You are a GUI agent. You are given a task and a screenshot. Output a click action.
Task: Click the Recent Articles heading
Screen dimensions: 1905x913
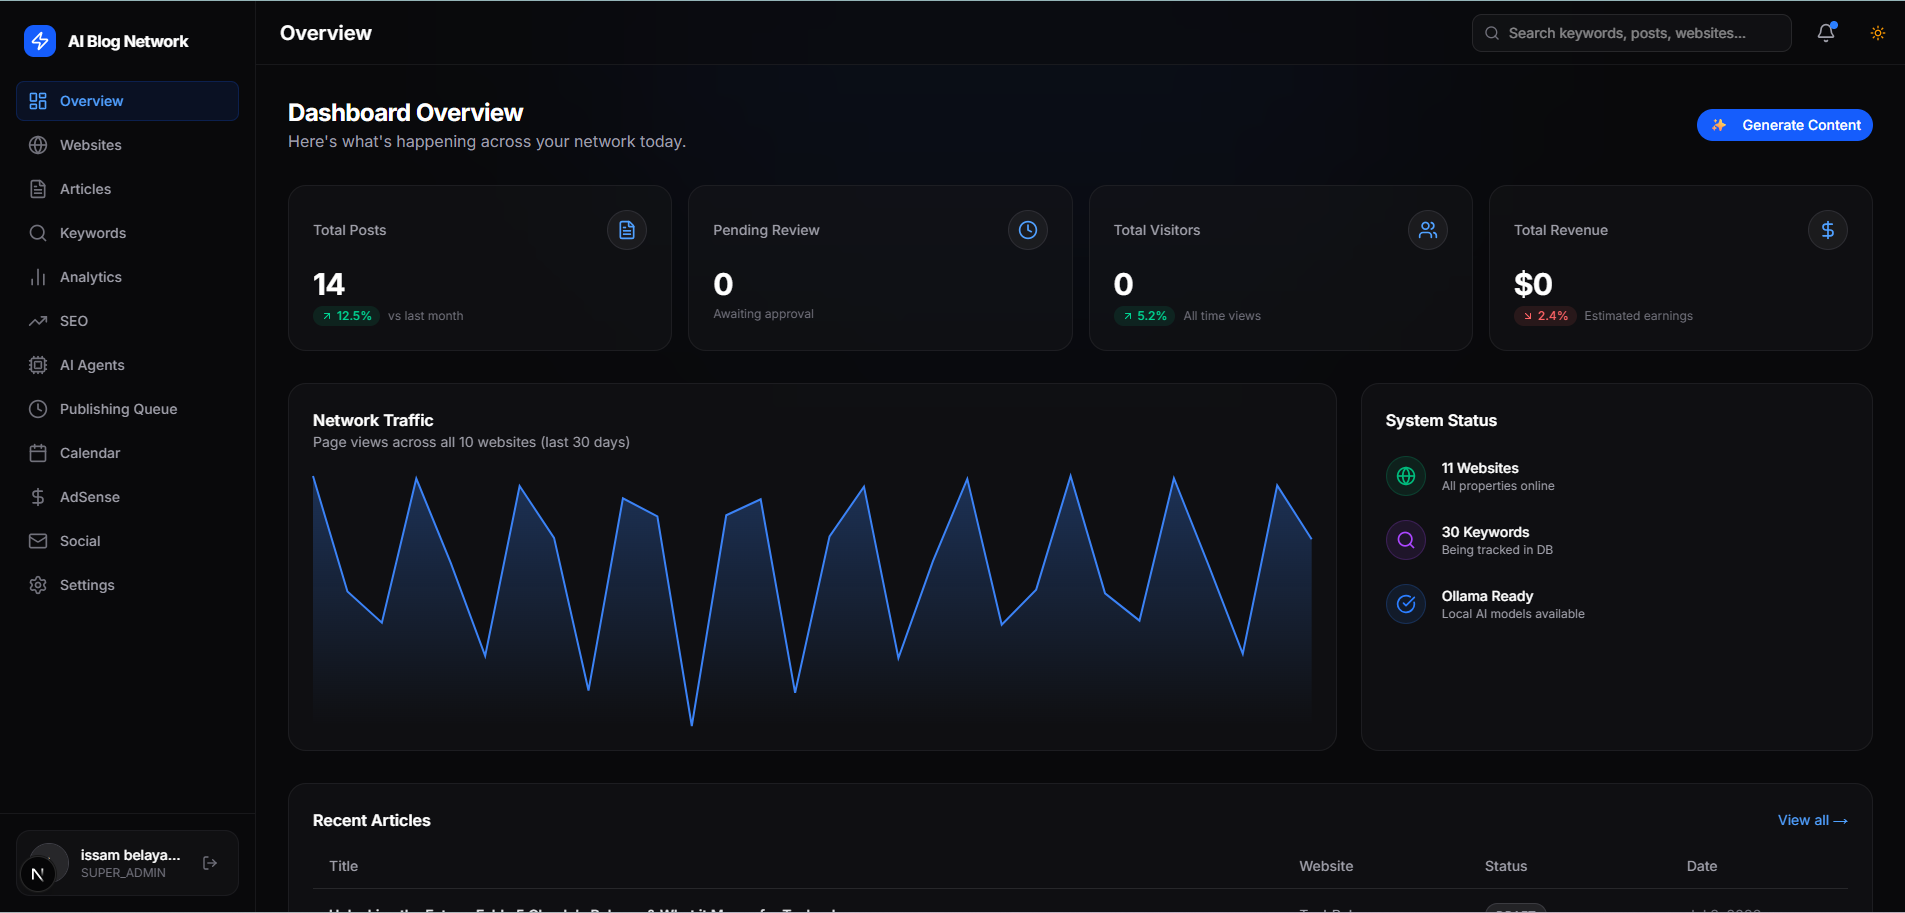click(x=372, y=820)
